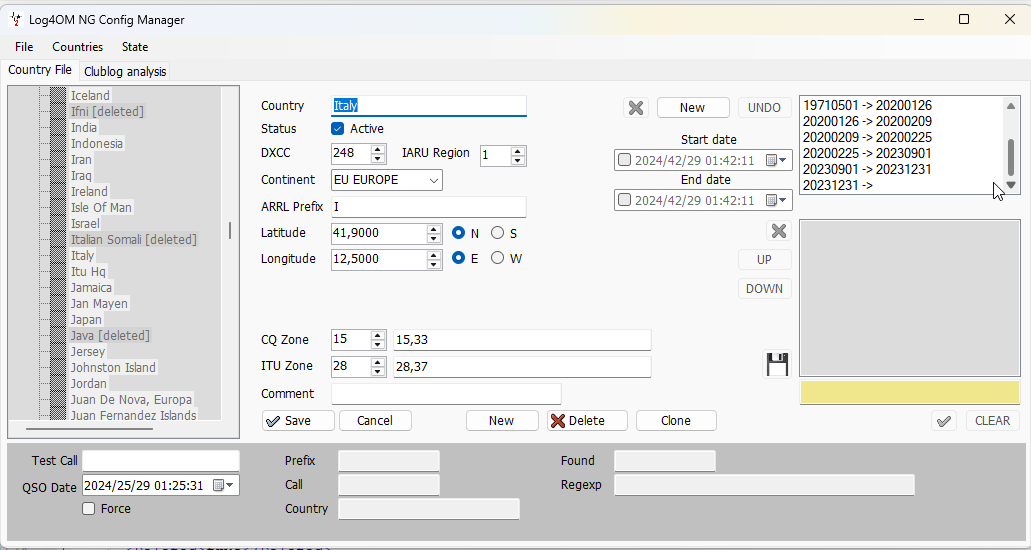Click the red square beside Italian Somali [deleted]

pyautogui.click(x=59, y=239)
